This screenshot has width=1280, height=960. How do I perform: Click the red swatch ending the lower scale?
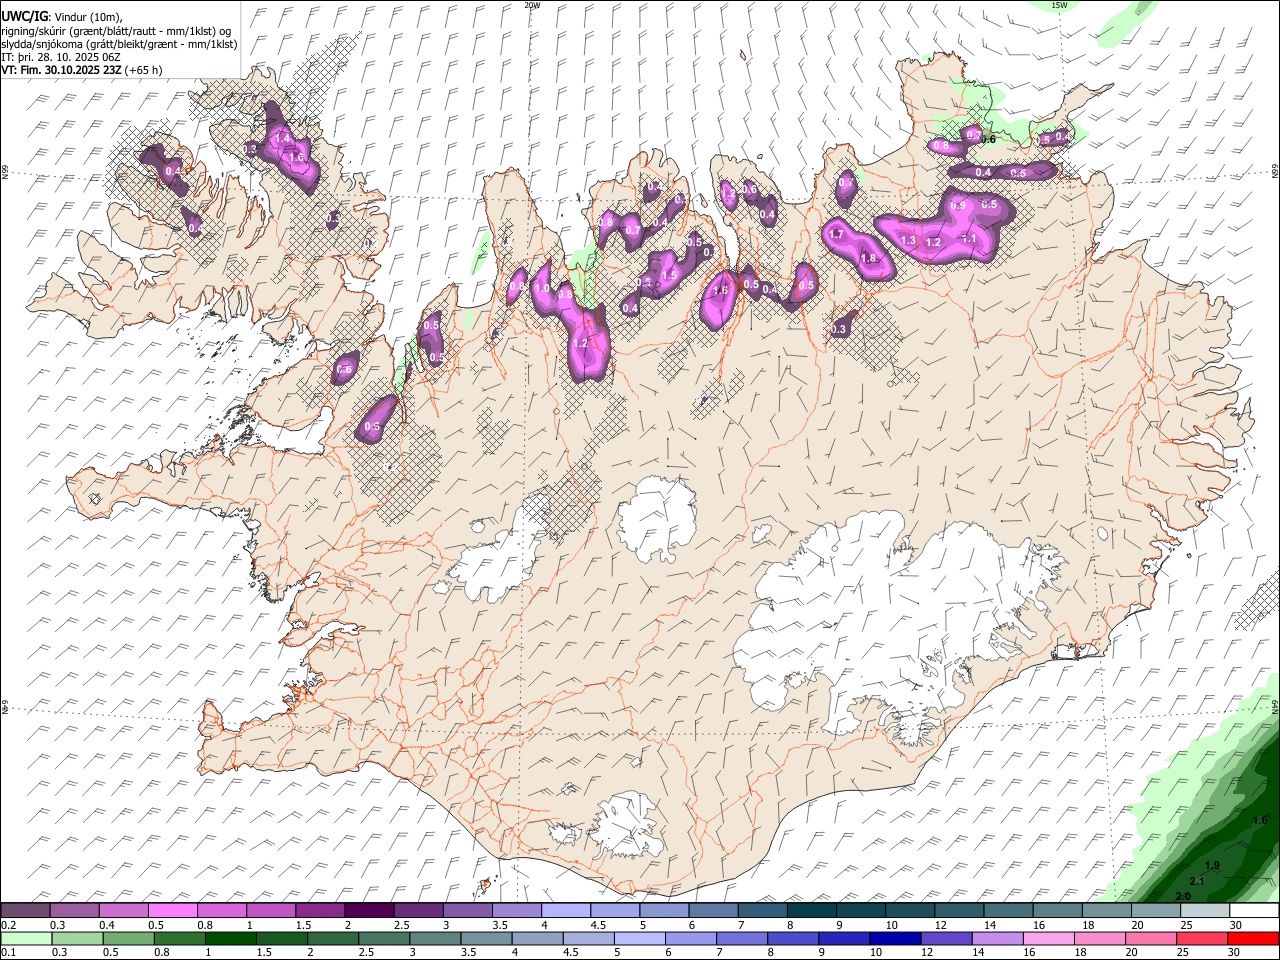tap(1254, 938)
